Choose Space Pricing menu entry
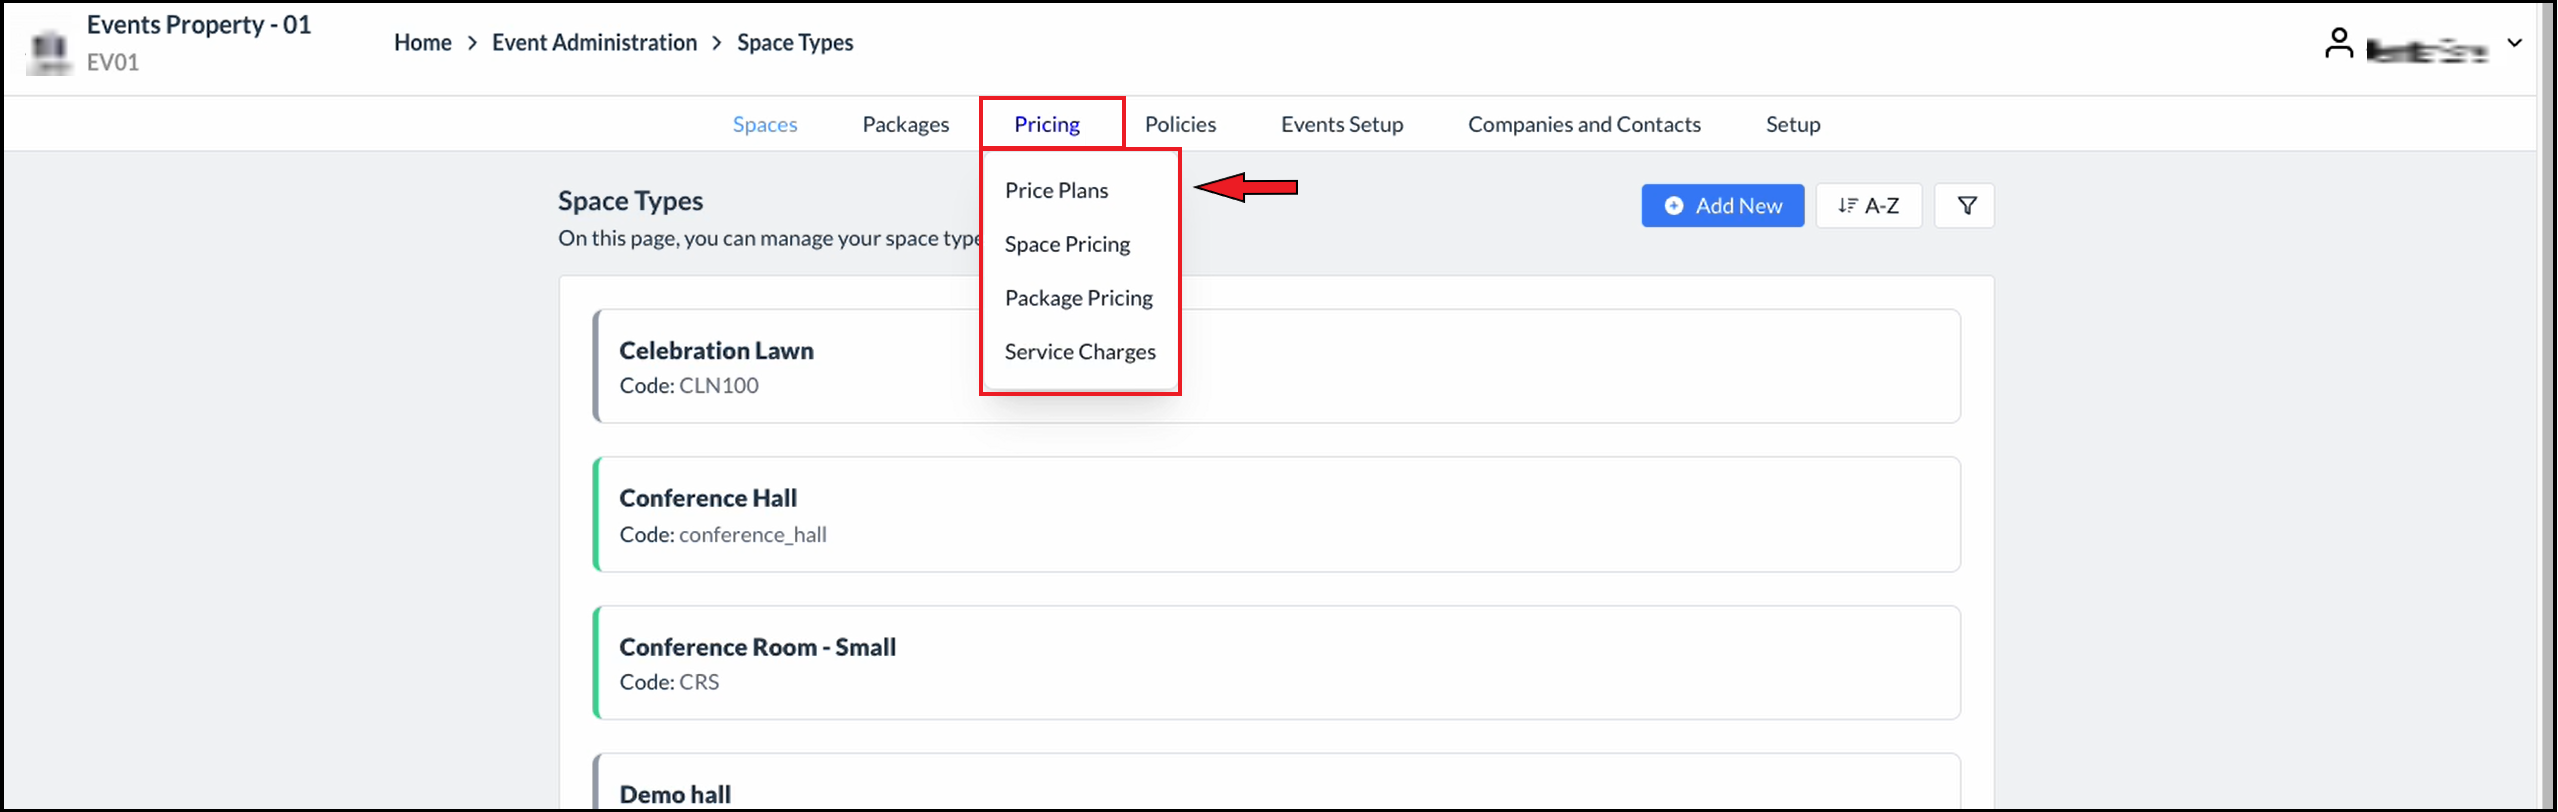This screenshot has width=2558, height=812. (1067, 244)
